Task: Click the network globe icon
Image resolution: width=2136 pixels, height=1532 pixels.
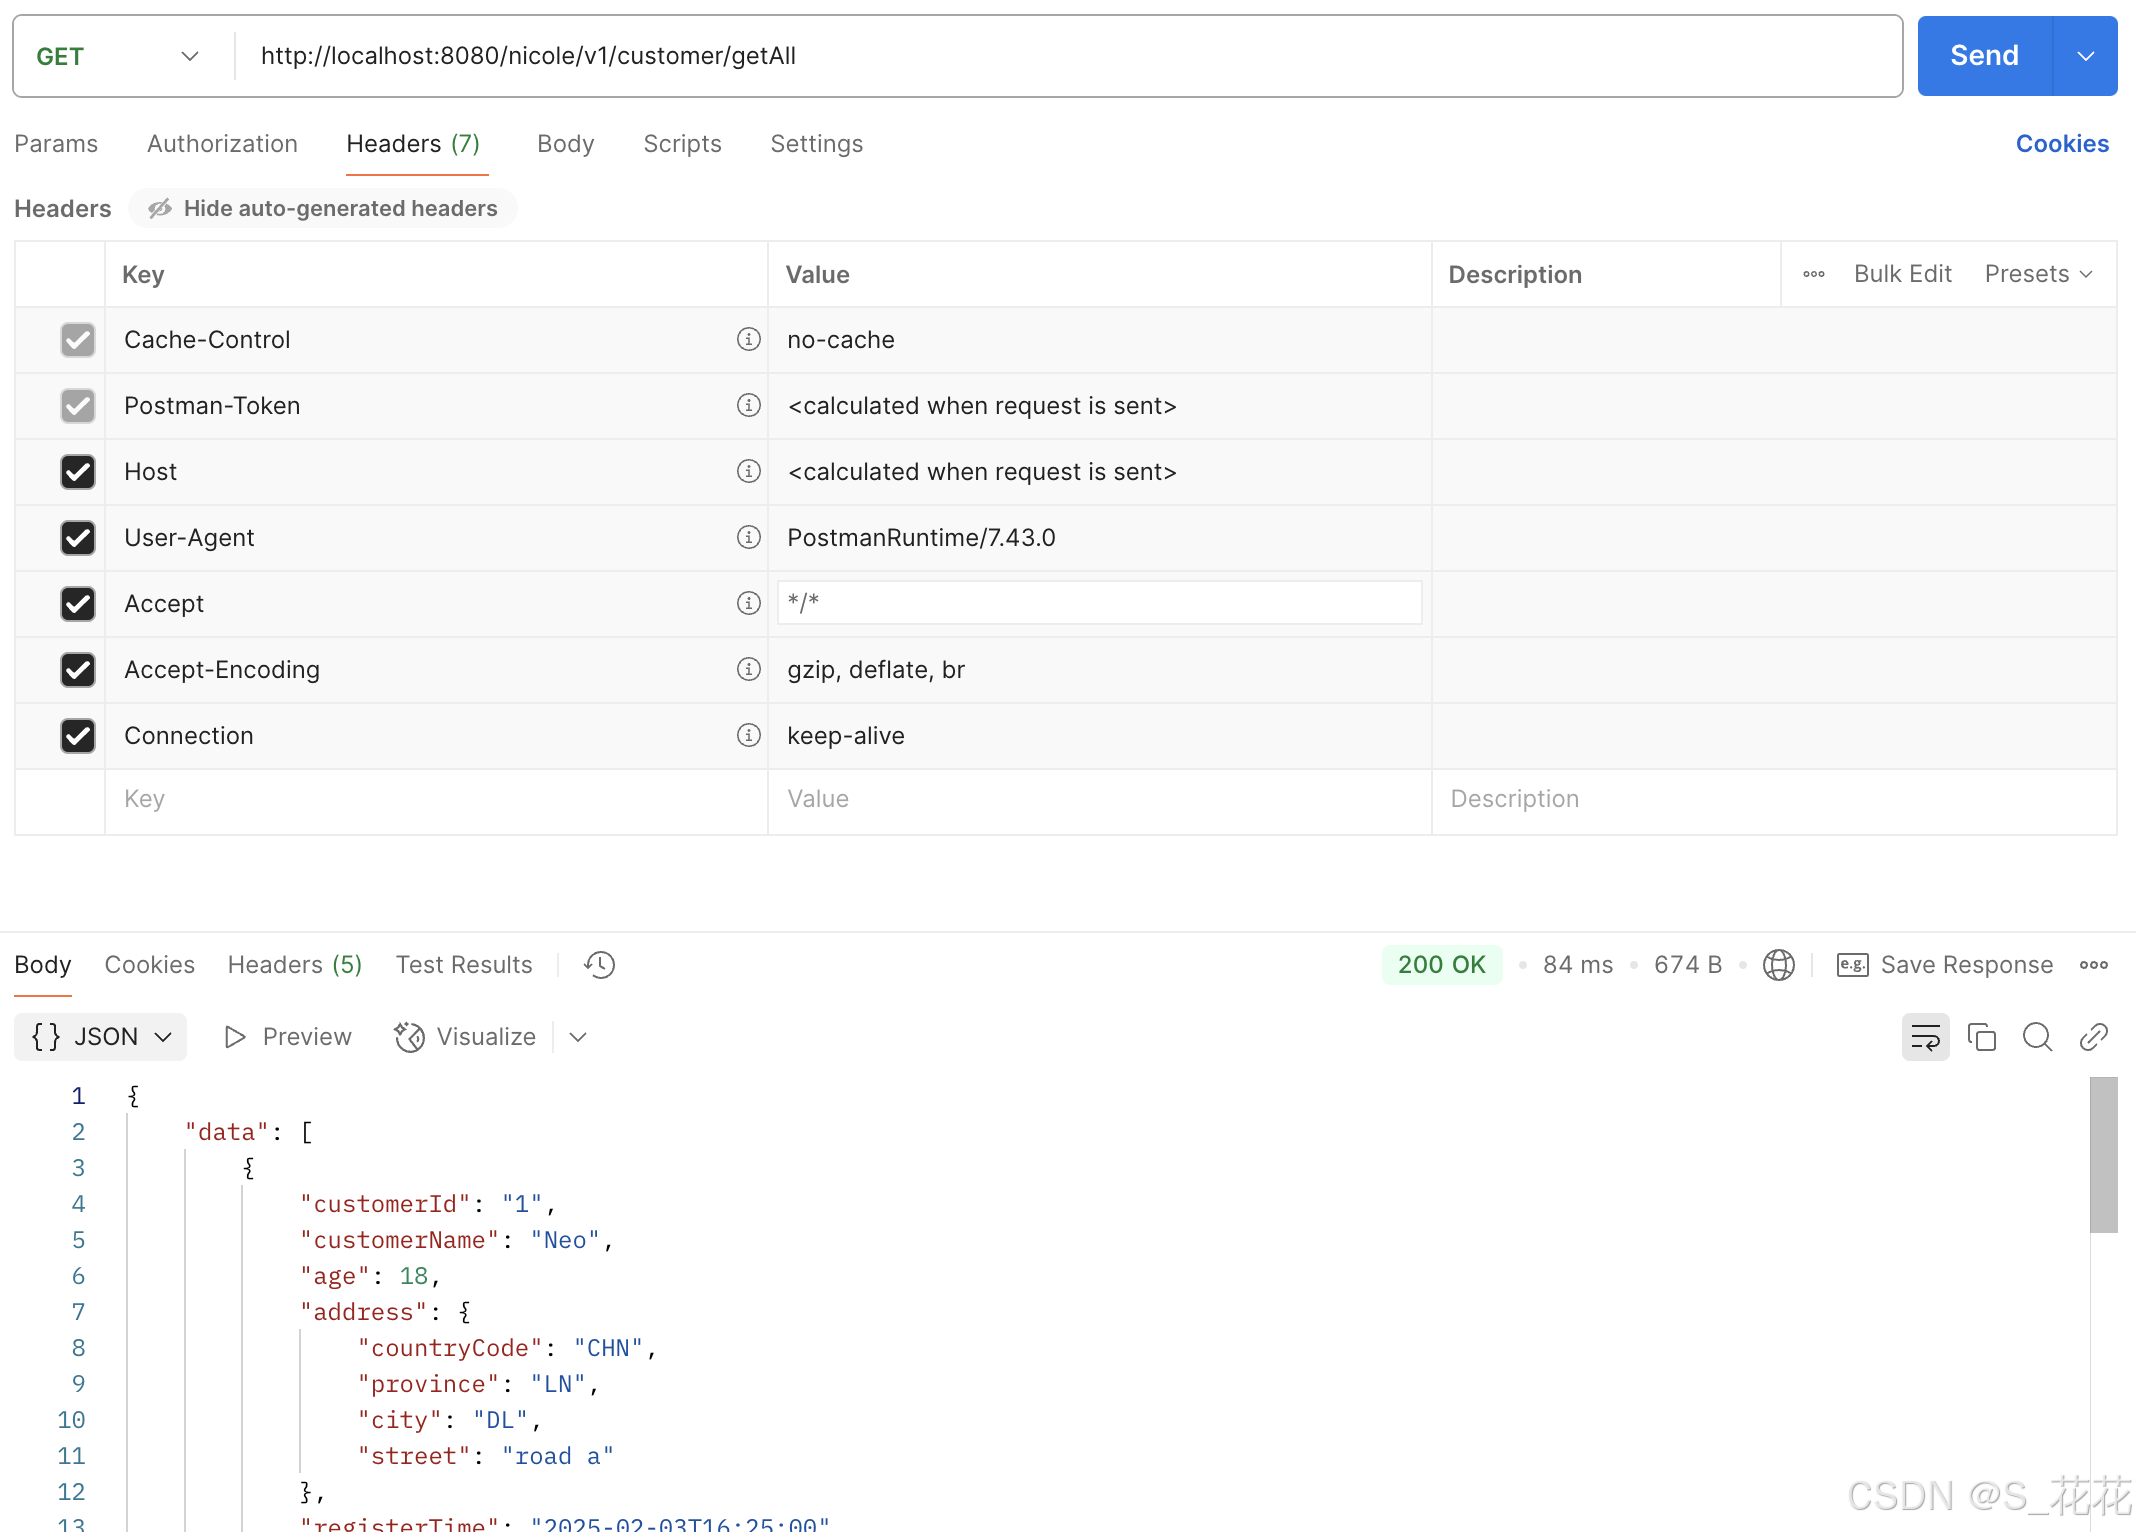Action: (1778, 965)
